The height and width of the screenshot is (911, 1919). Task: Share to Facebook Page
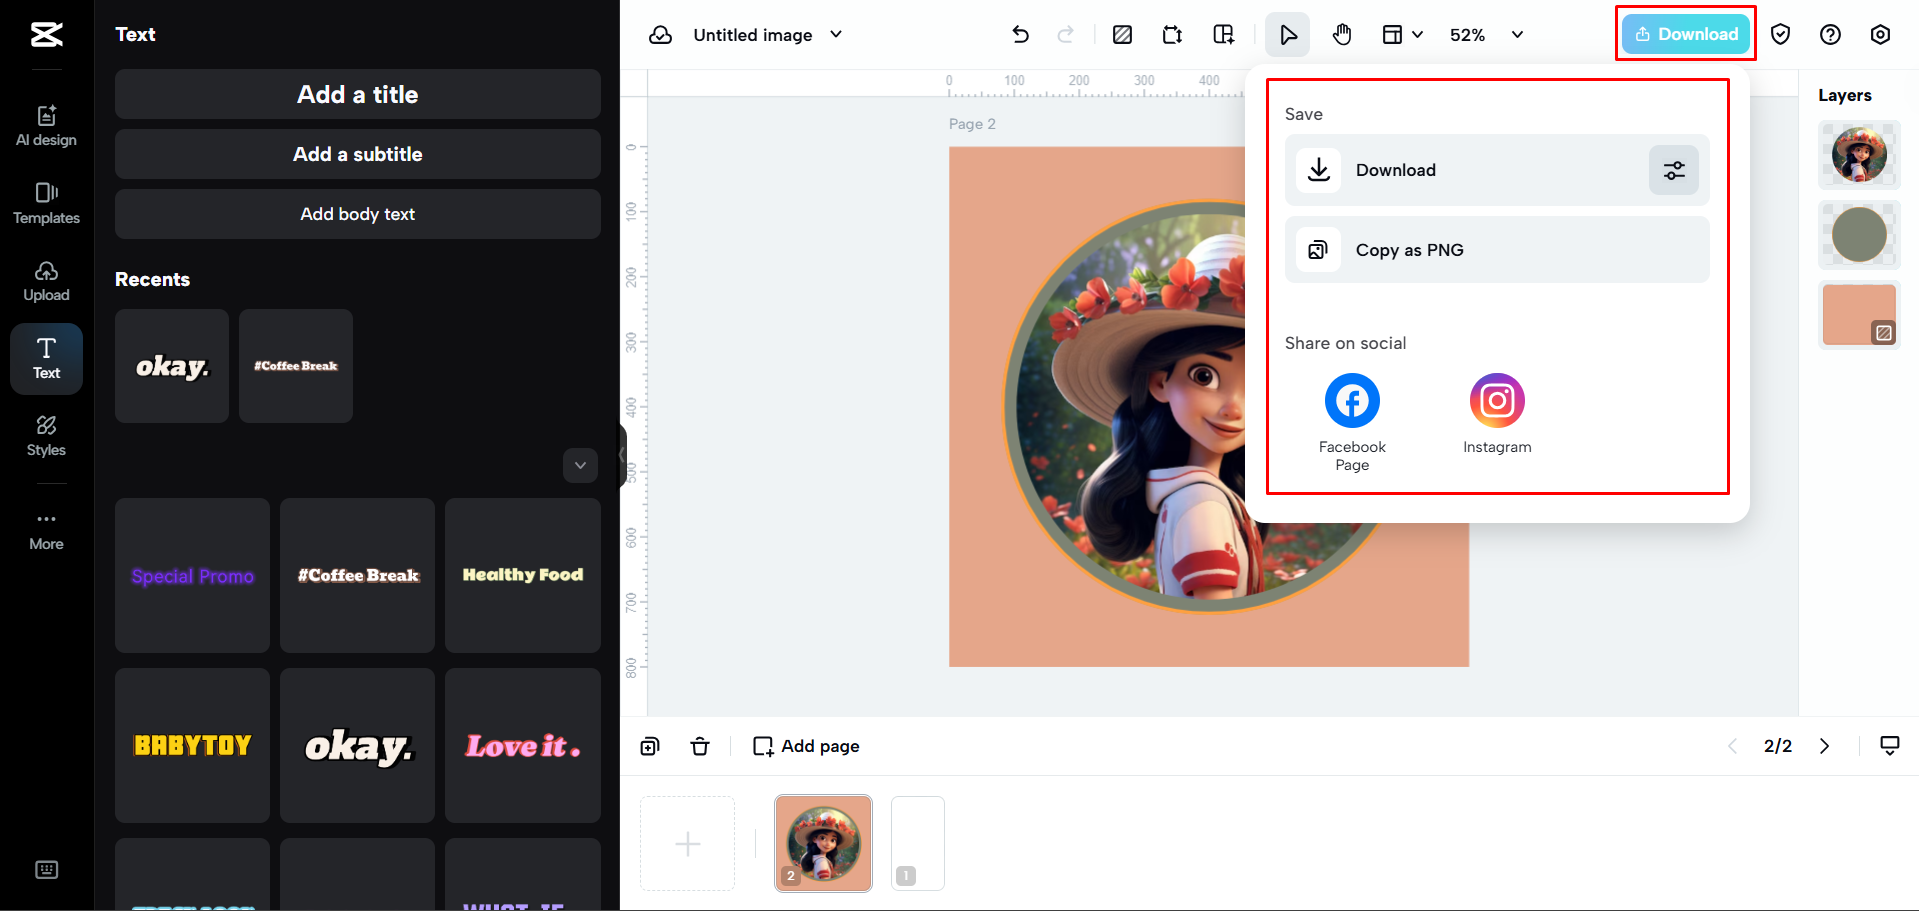coord(1352,422)
